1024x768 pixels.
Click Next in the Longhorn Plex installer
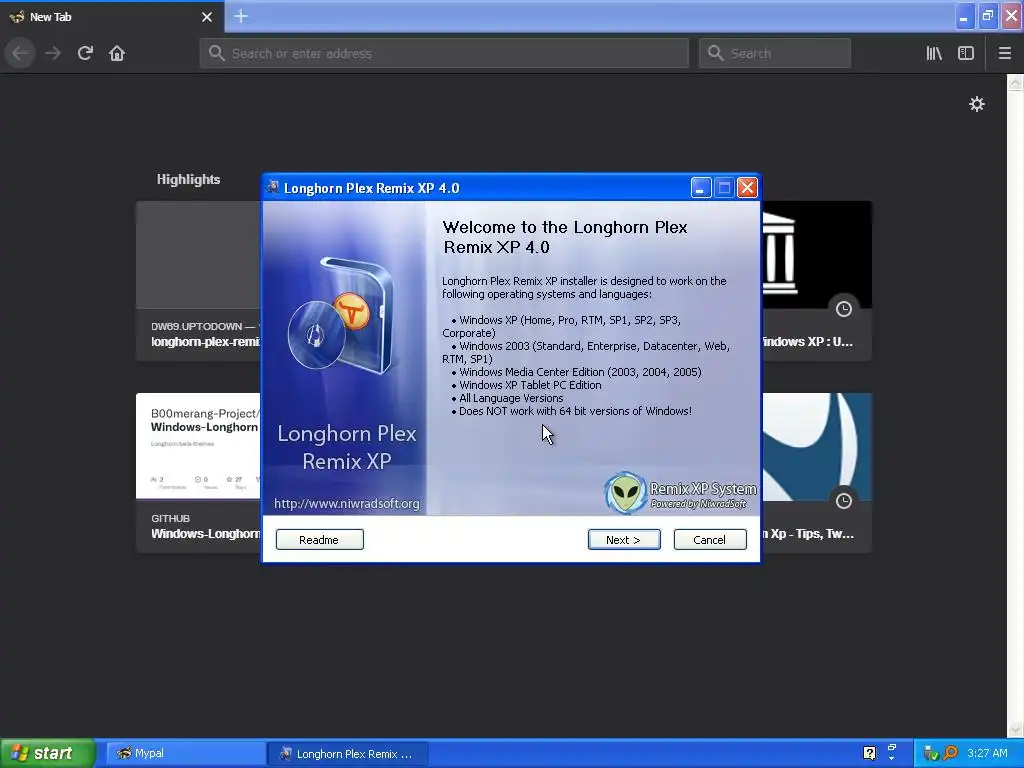[x=624, y=539]
